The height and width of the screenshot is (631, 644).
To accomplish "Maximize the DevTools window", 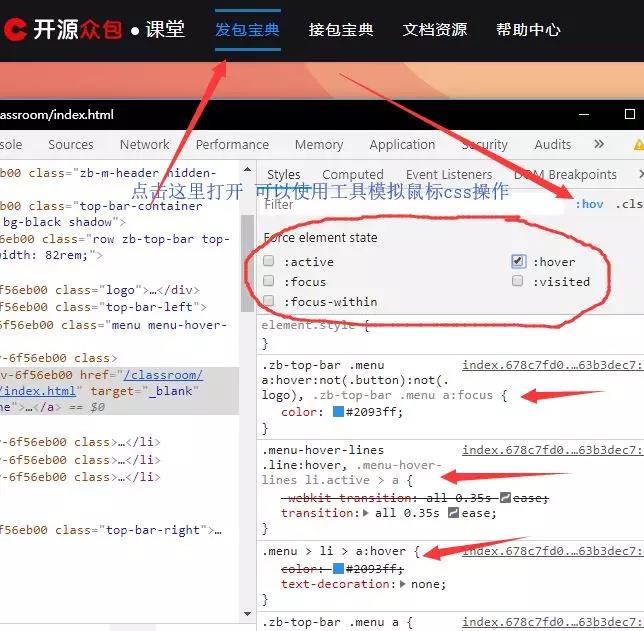I will click(630, 114).
